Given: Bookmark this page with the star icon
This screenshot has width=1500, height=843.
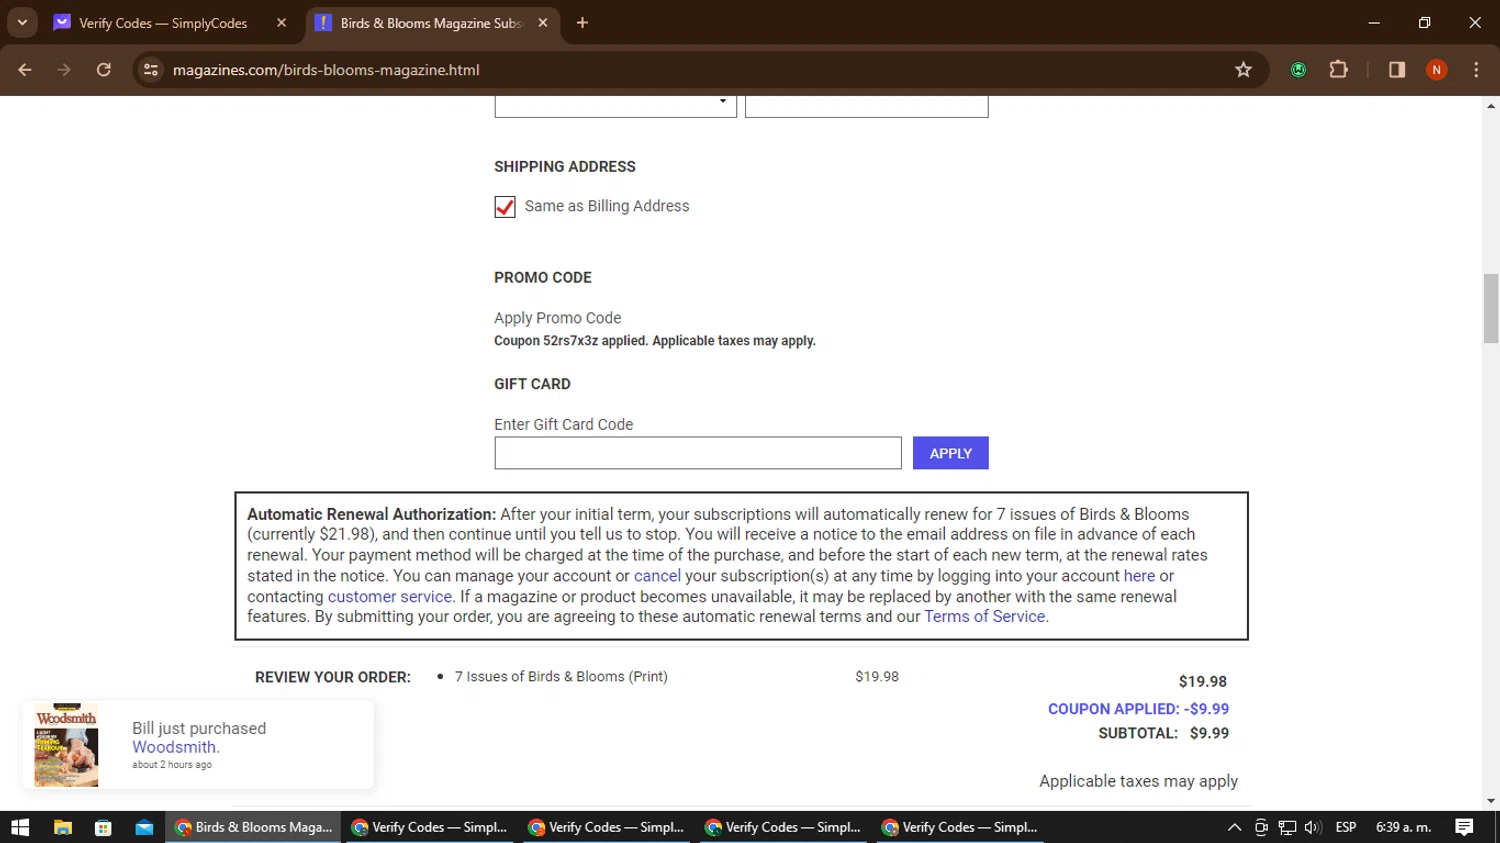Looking at the screenshot, I should (x=1243, y=70).
